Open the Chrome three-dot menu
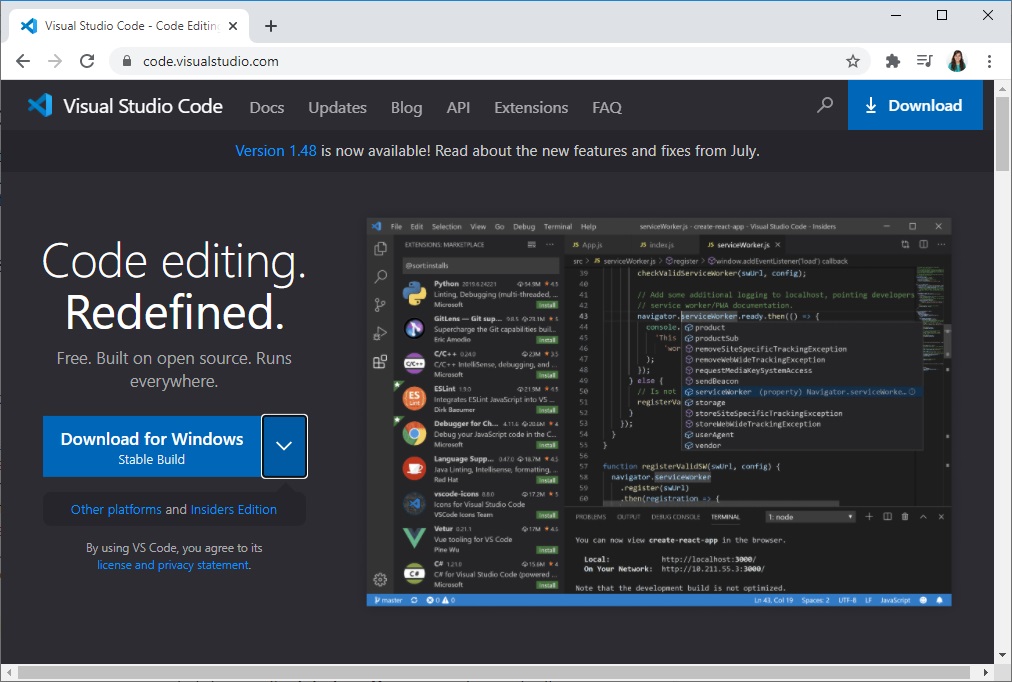Image resolution: width=1012 pixels, height=682 pixels. (x=989, y=61)
